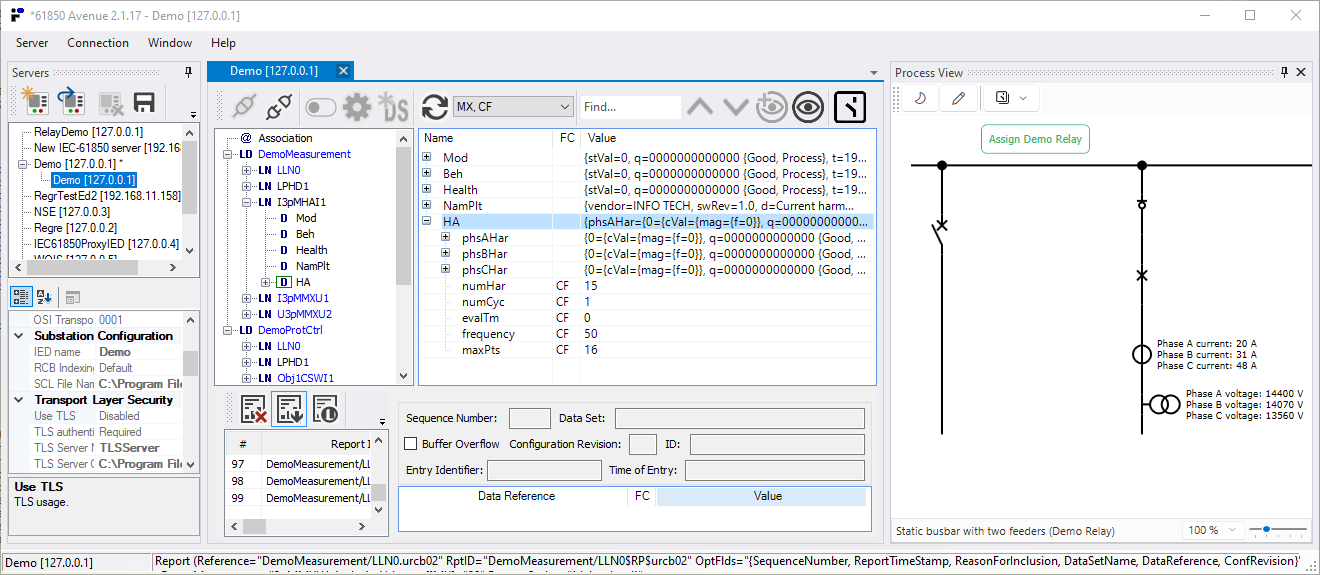
Task: Click the Find... search field
Action: pyautogui.click(x=630, y=107)
